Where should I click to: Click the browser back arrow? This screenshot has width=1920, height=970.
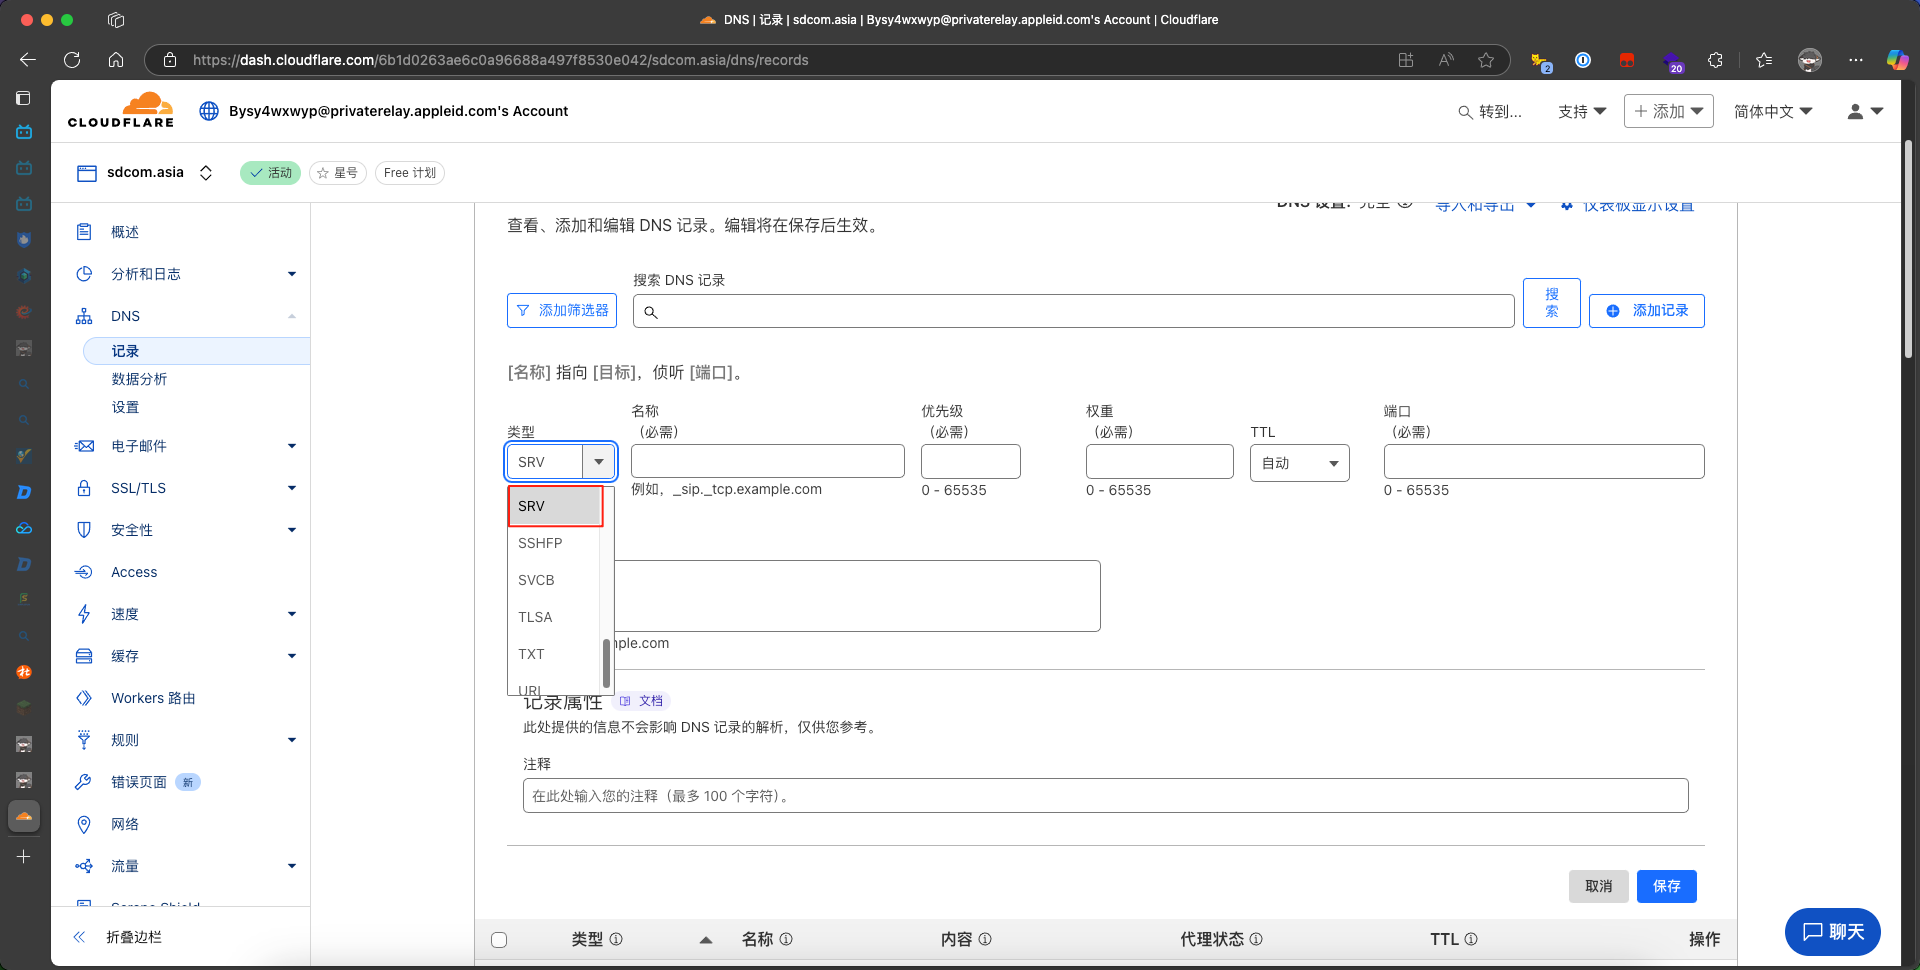pos(28,60)
